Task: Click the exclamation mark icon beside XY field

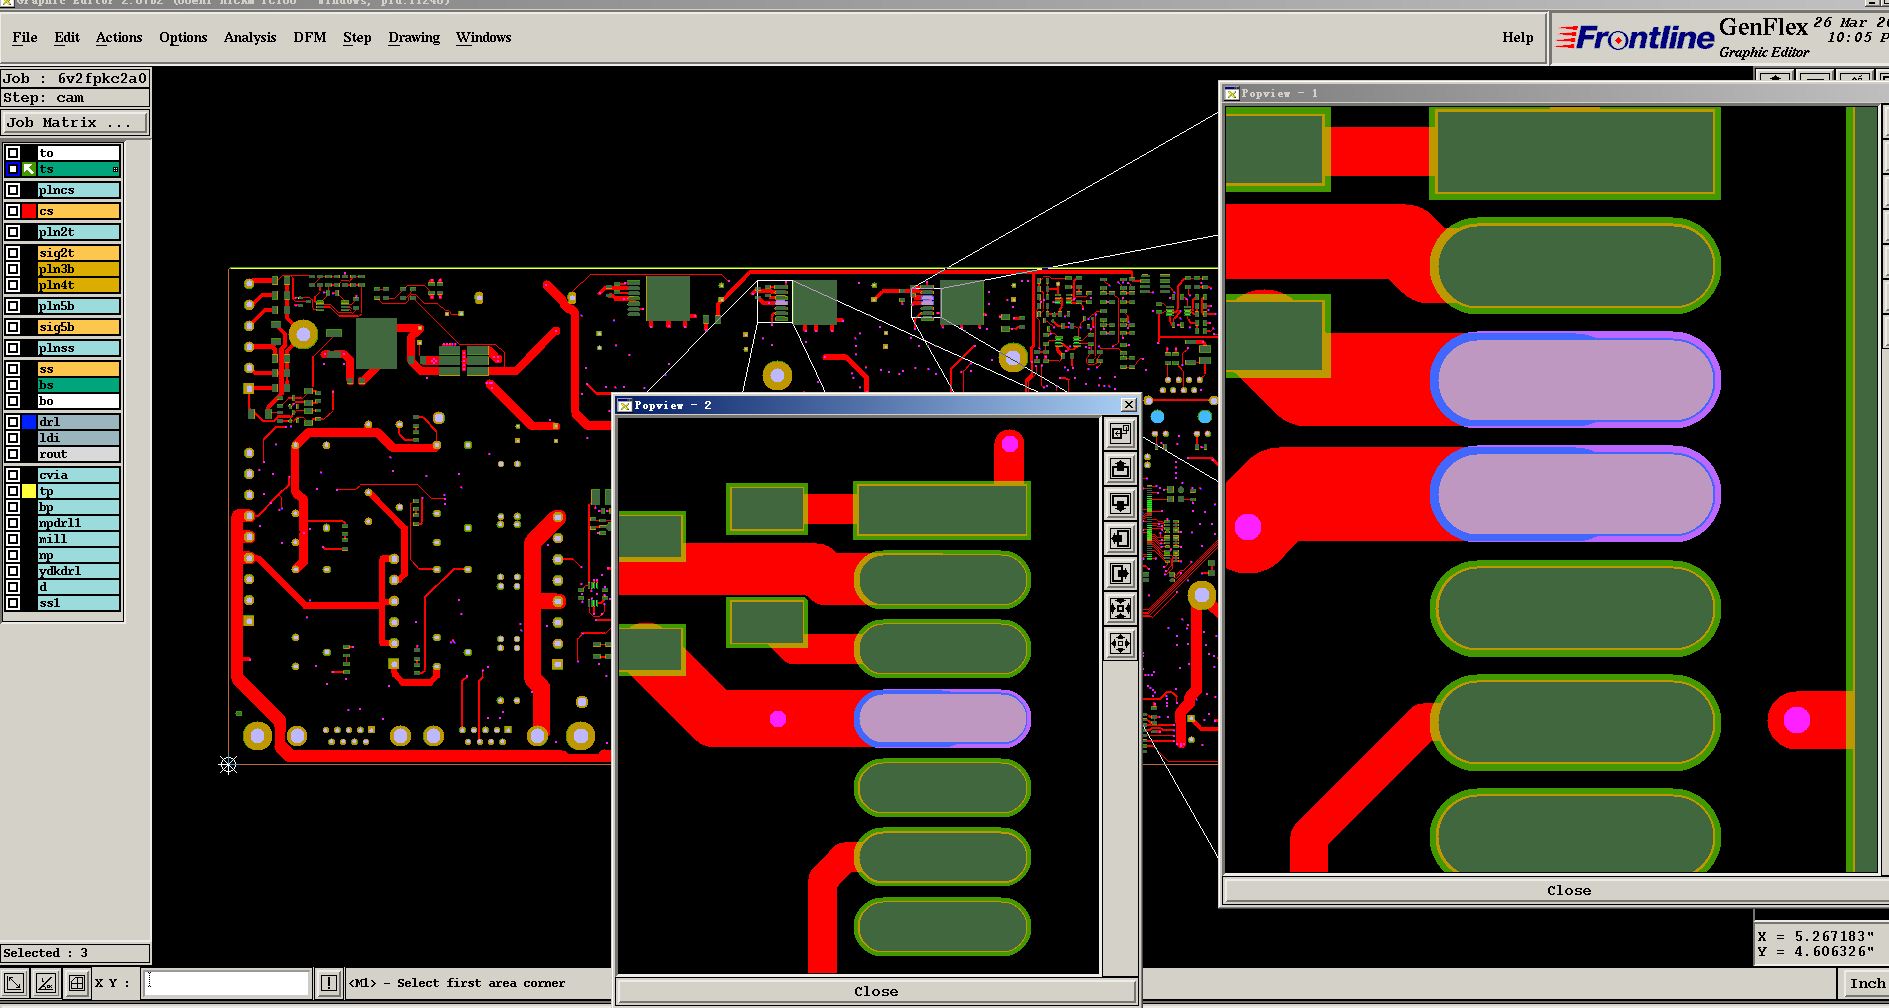Action: [328, 983]
